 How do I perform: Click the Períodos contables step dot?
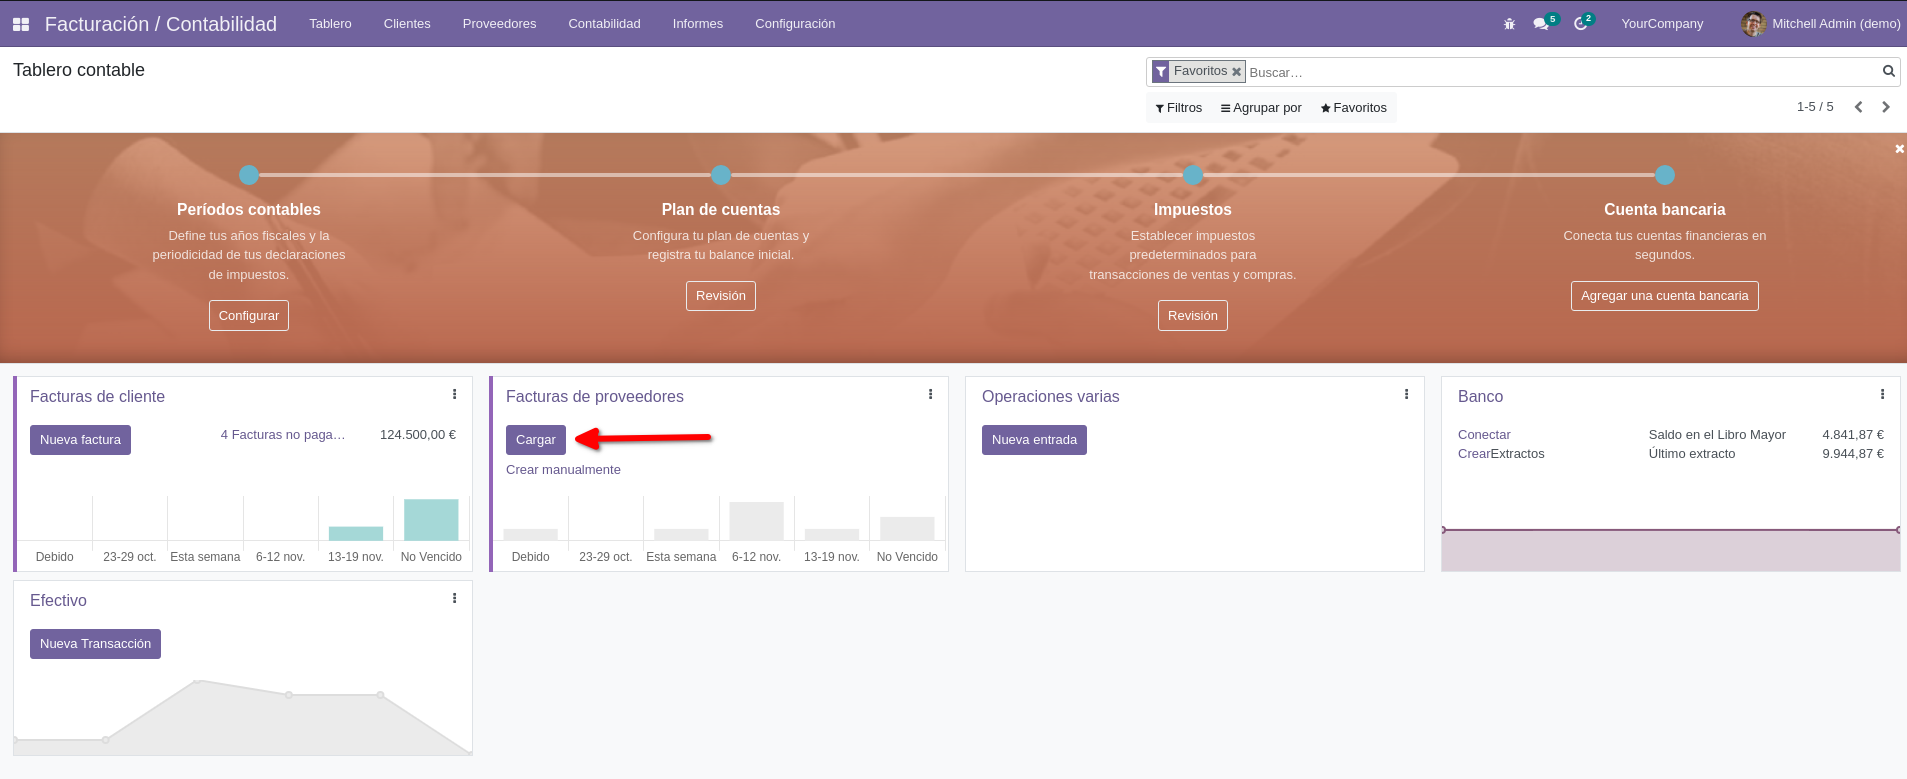[249, 175]
